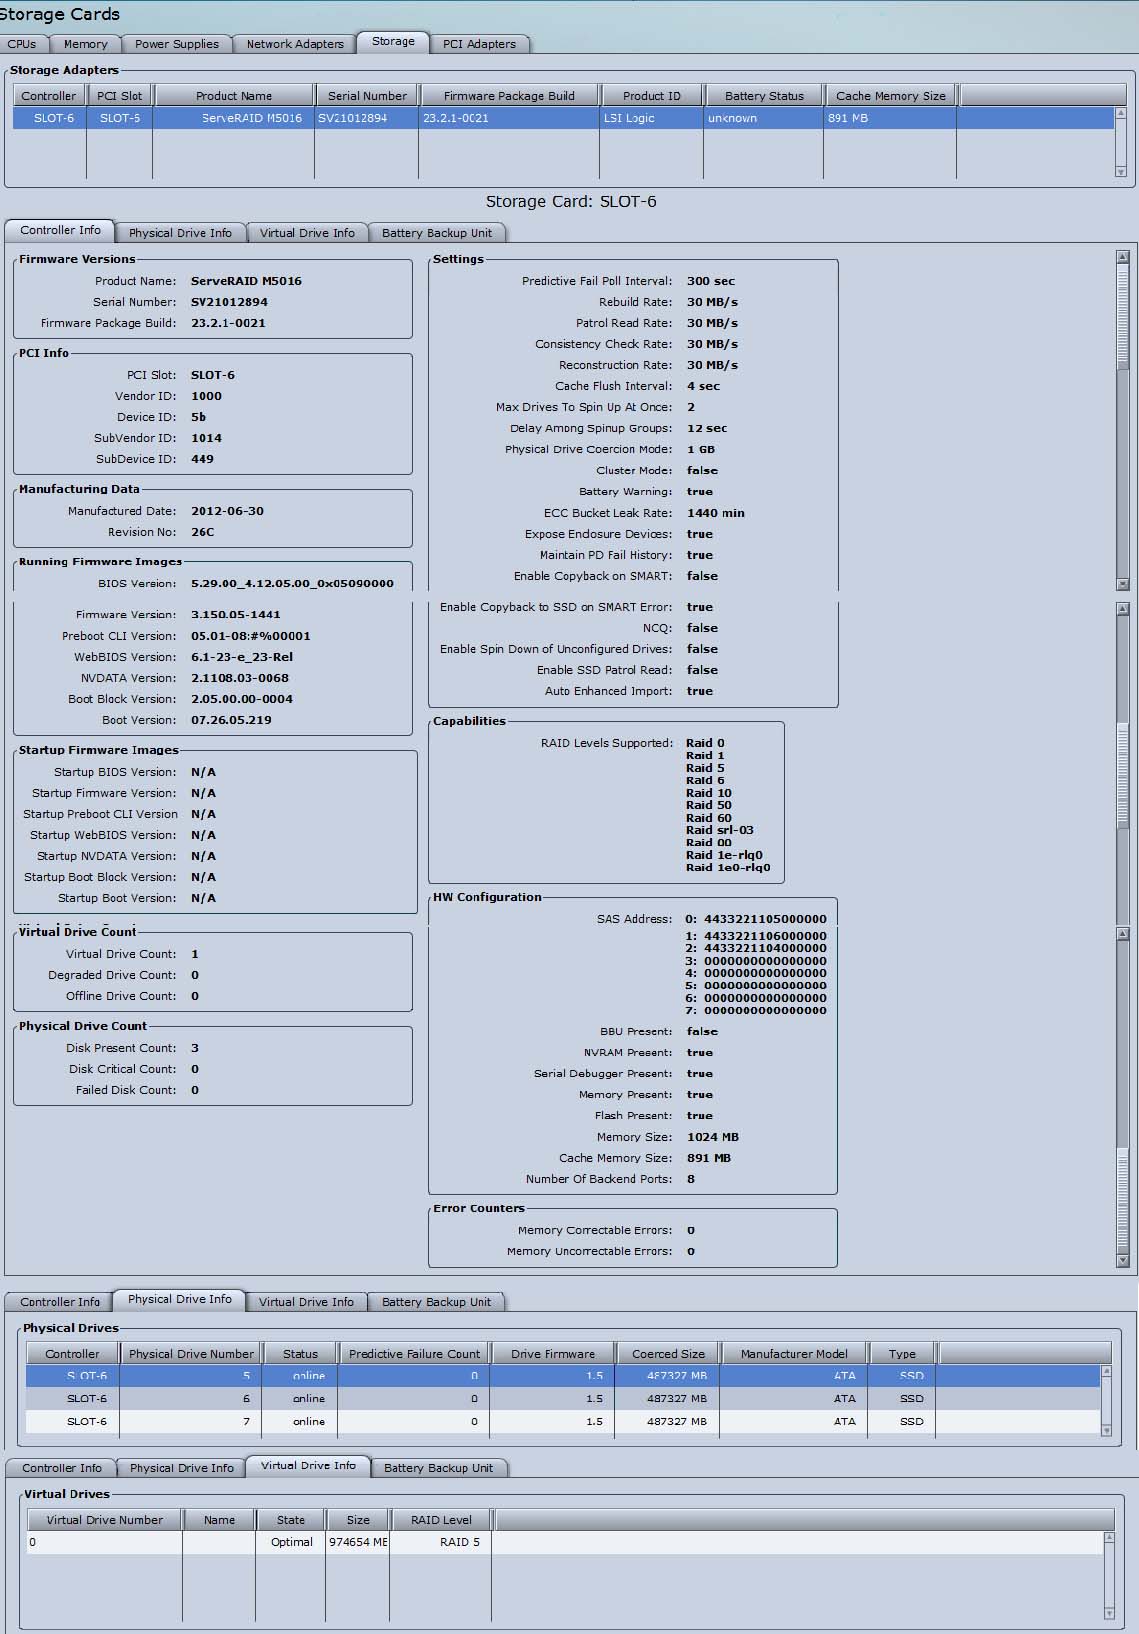Click manufactured date value 2012-06-30
Viewport: 1139px width, 1634px height.
pyautogui.click(x=227, y=511)
